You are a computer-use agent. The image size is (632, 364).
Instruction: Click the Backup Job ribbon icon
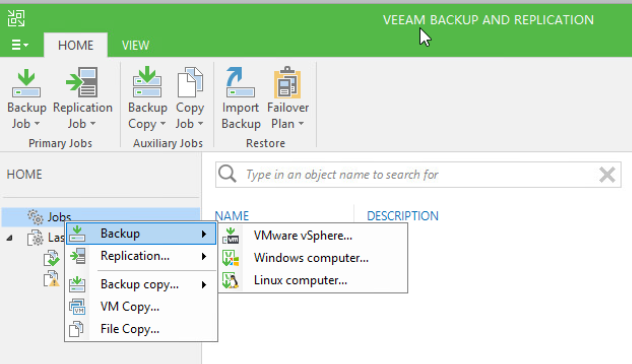[x=26, y=83]
